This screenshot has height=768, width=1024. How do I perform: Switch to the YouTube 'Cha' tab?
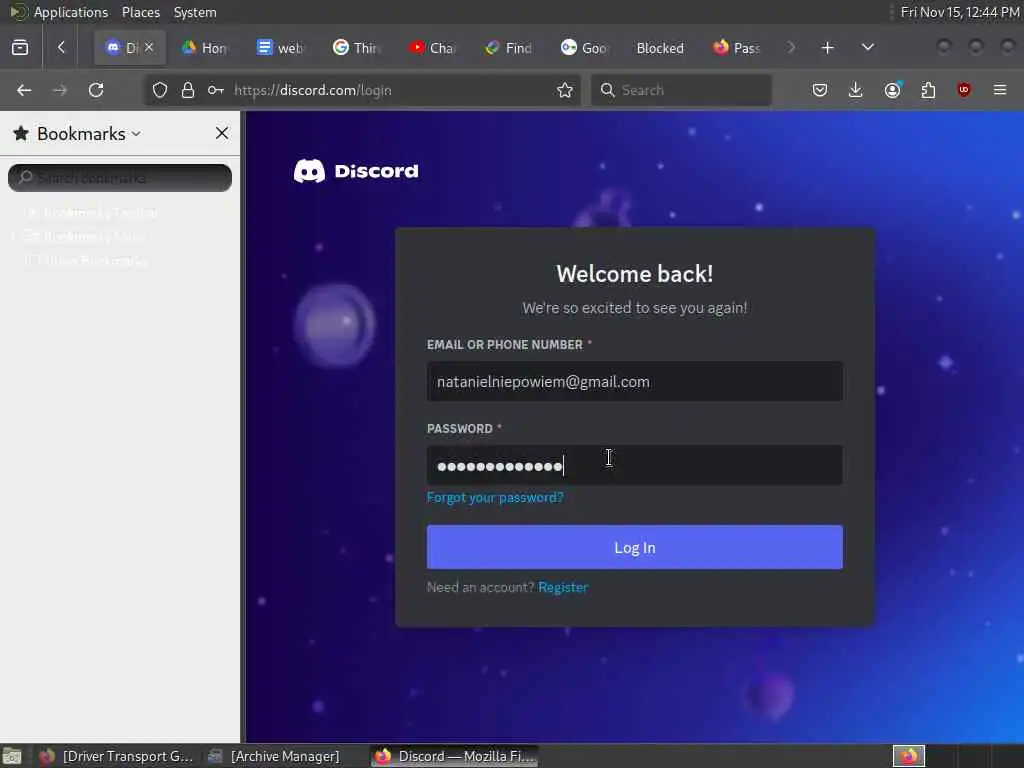click(x=432, y=48)
